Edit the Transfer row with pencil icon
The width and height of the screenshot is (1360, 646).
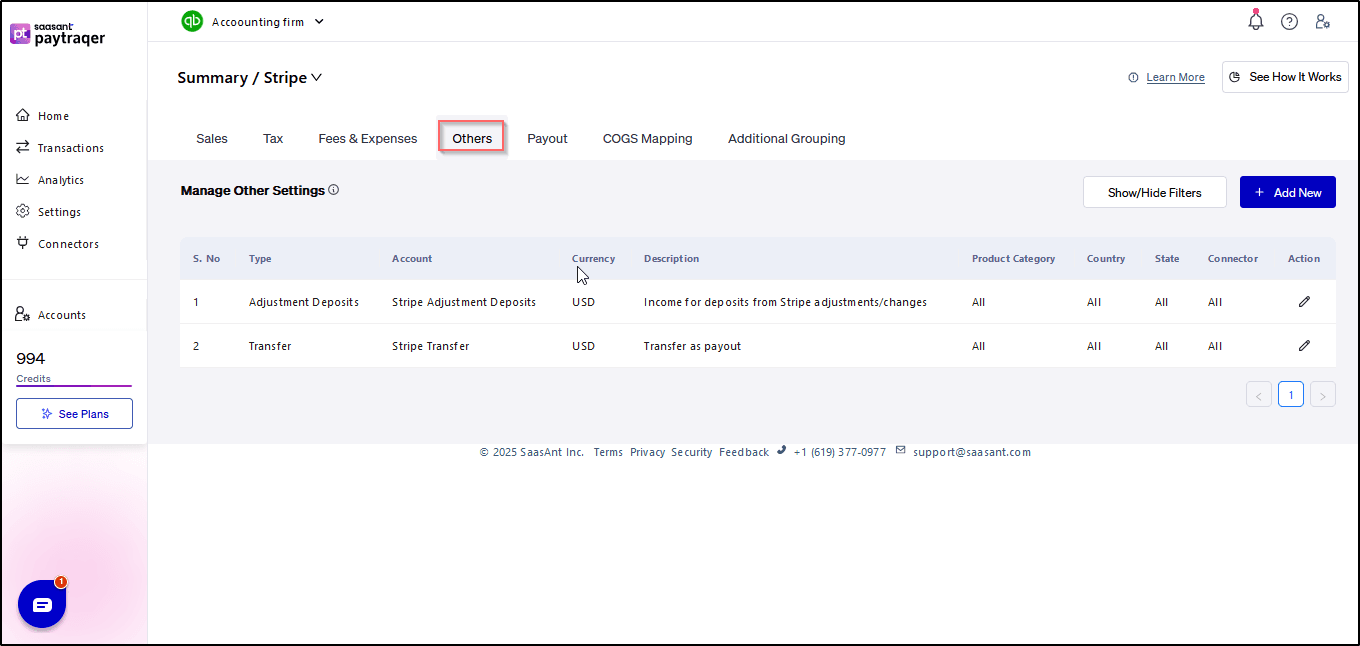1304,346
